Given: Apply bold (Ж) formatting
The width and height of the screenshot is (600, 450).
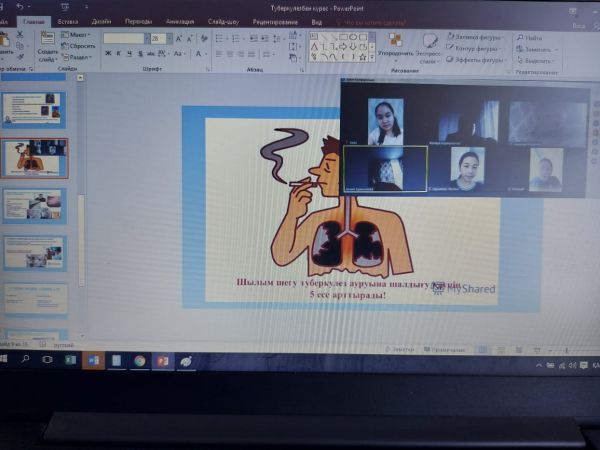Looking at the screenshot, I should 107,54.
